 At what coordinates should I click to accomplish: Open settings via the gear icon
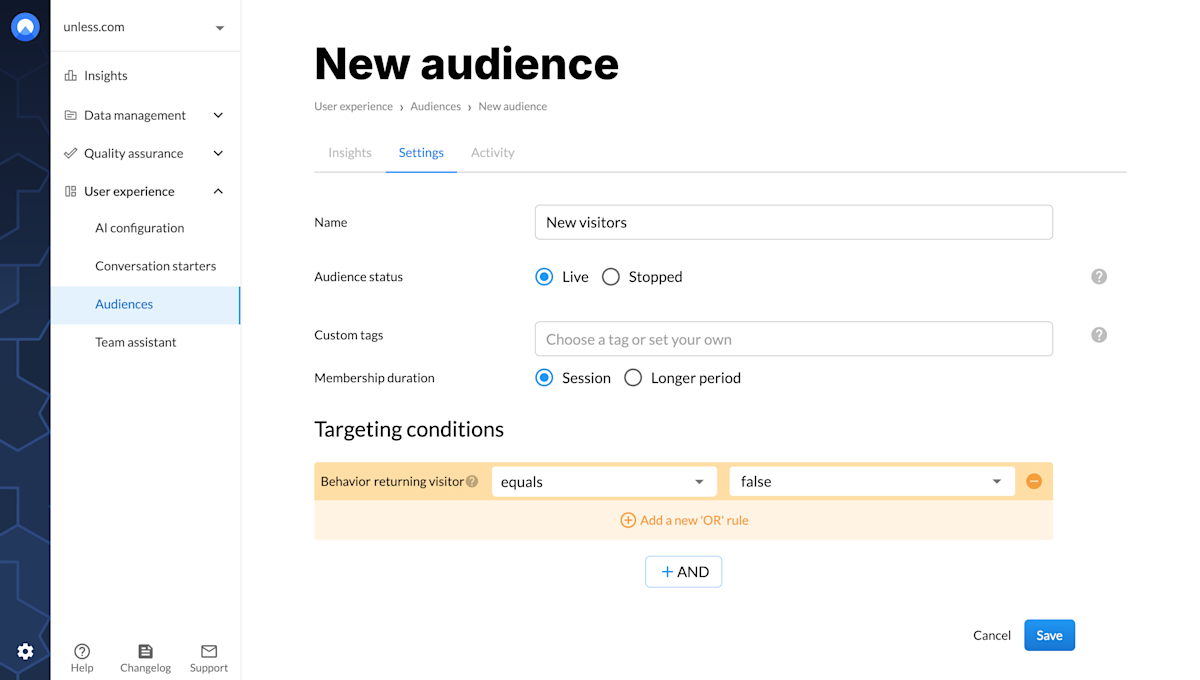click(25, 652)
